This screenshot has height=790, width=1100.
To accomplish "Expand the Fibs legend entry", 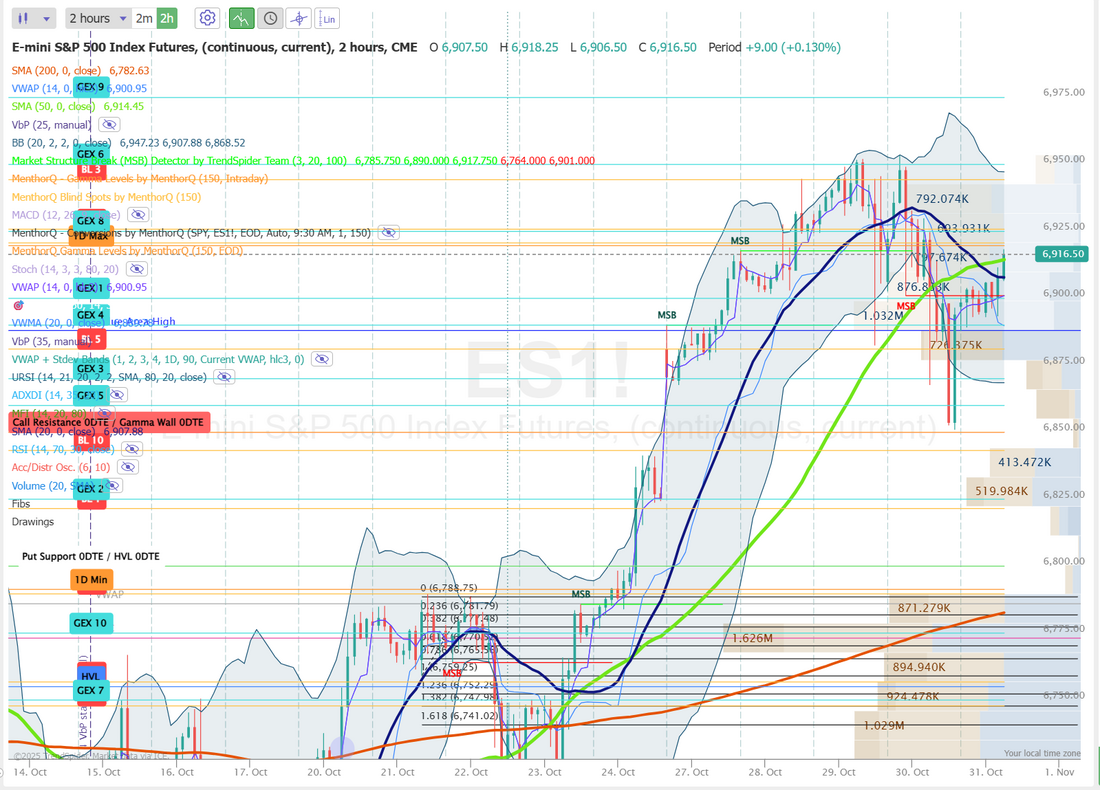I will (22, 504).
